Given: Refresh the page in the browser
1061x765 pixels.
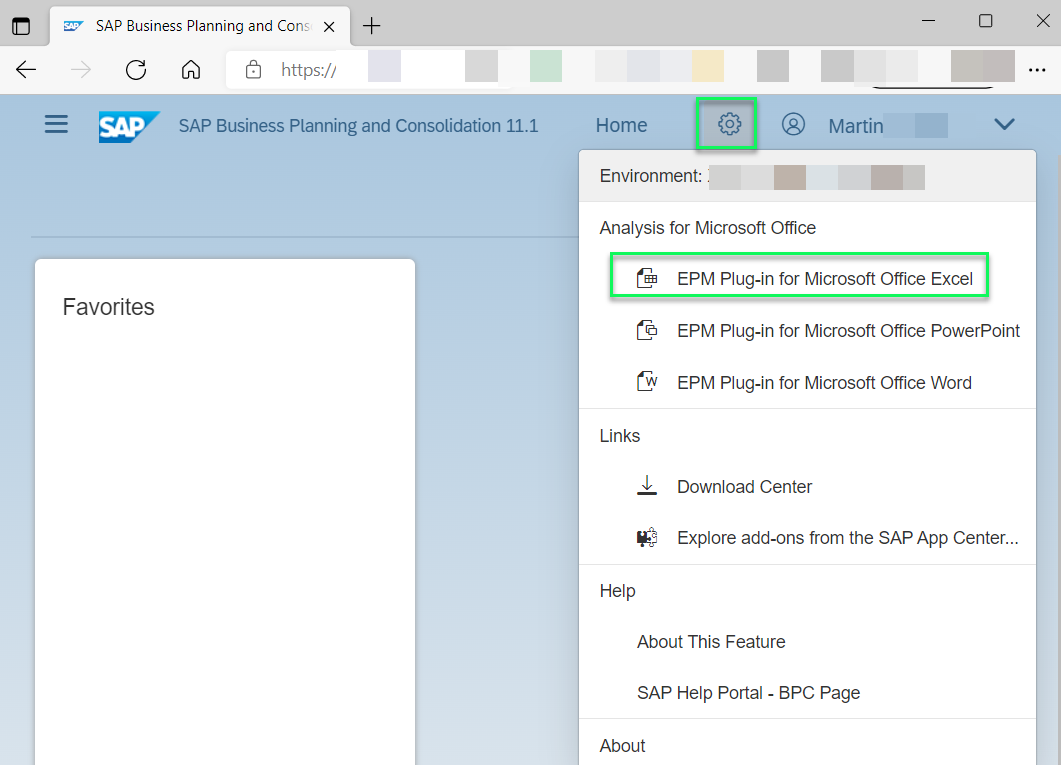Looking at the screenshot, I should (137, 69).
